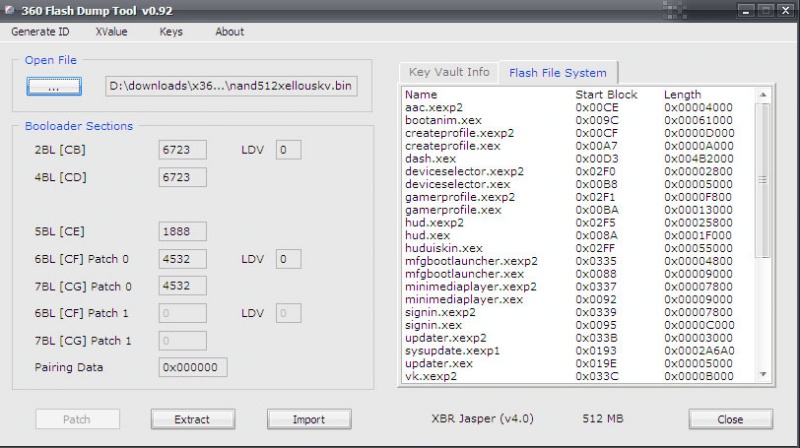Click the XBR Jasper (v4.0) status text

point(482,419)
